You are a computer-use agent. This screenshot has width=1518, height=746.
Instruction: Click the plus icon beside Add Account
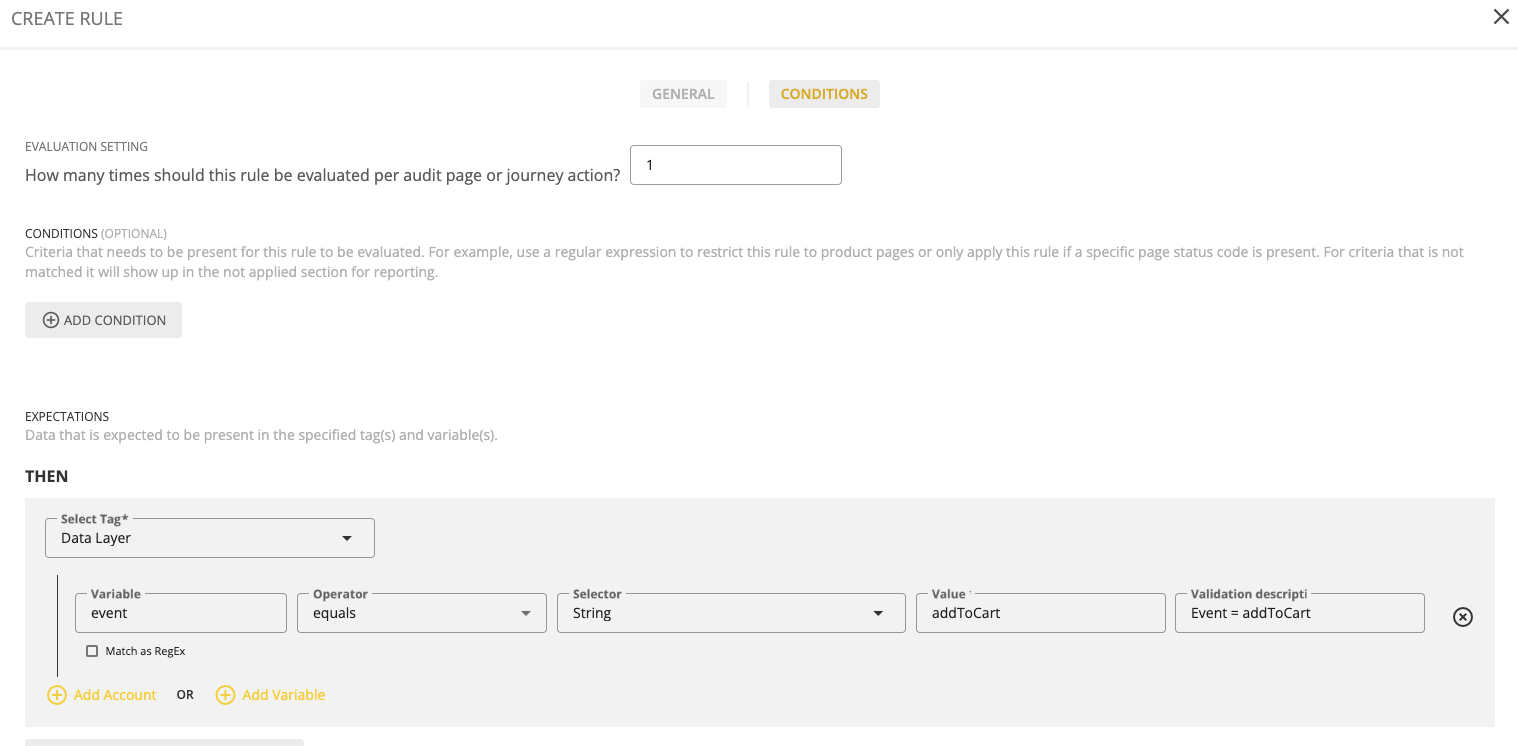click(57, 695)
